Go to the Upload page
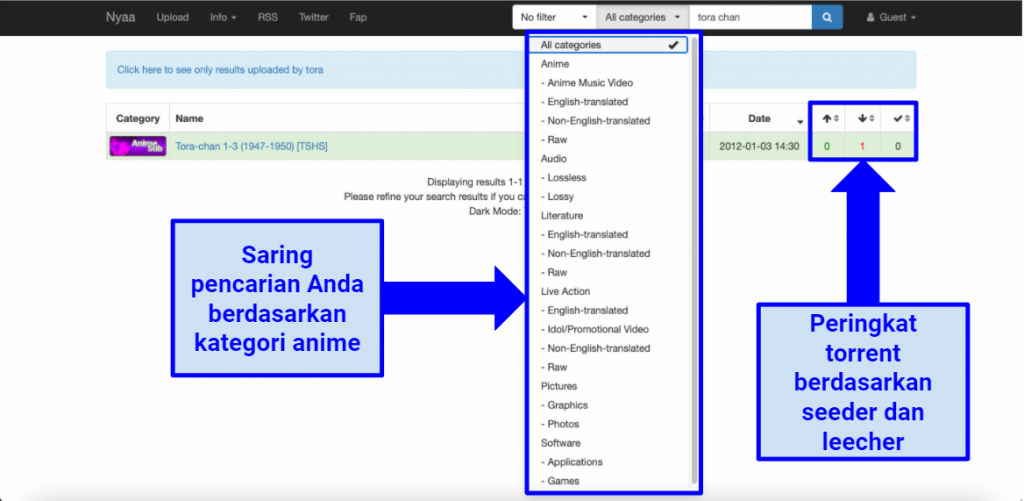Viewport: 1024px width, 501px height. click(x=172, y=17)
